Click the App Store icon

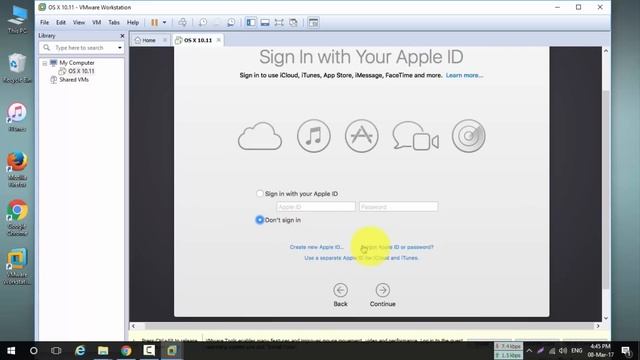click(362, 136)
